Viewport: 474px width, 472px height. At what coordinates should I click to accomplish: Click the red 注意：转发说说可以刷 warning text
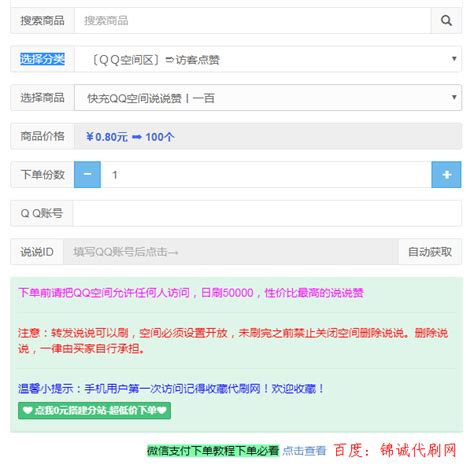tap(233, 341)
